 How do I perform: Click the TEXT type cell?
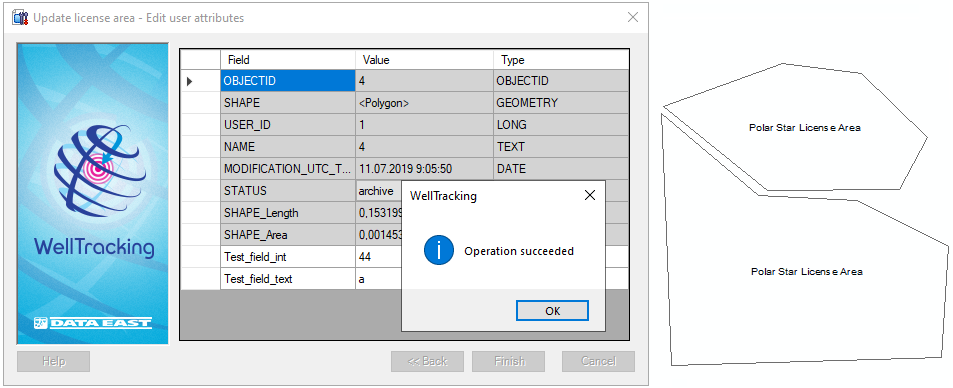click(x=561, y=147)
